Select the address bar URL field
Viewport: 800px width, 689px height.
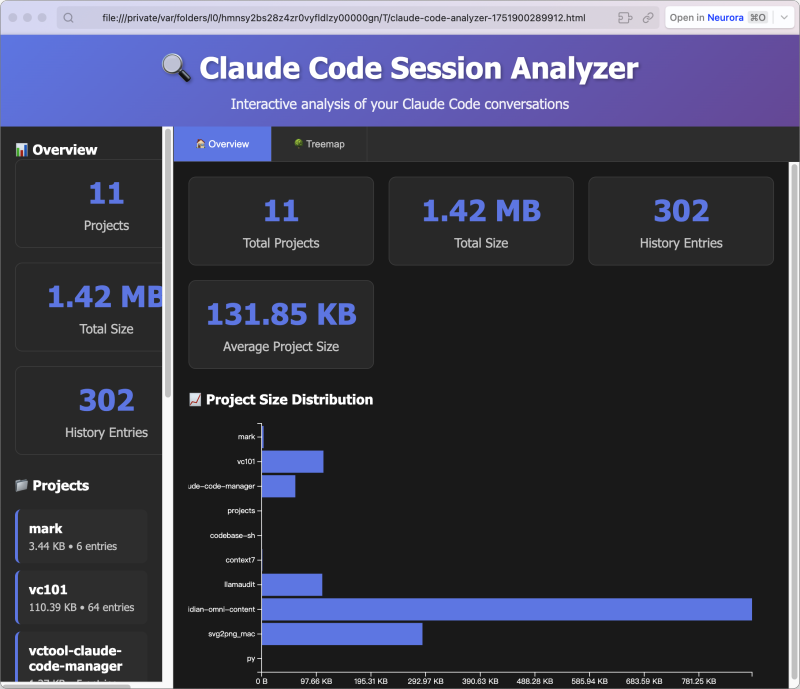tap(344, 18)
